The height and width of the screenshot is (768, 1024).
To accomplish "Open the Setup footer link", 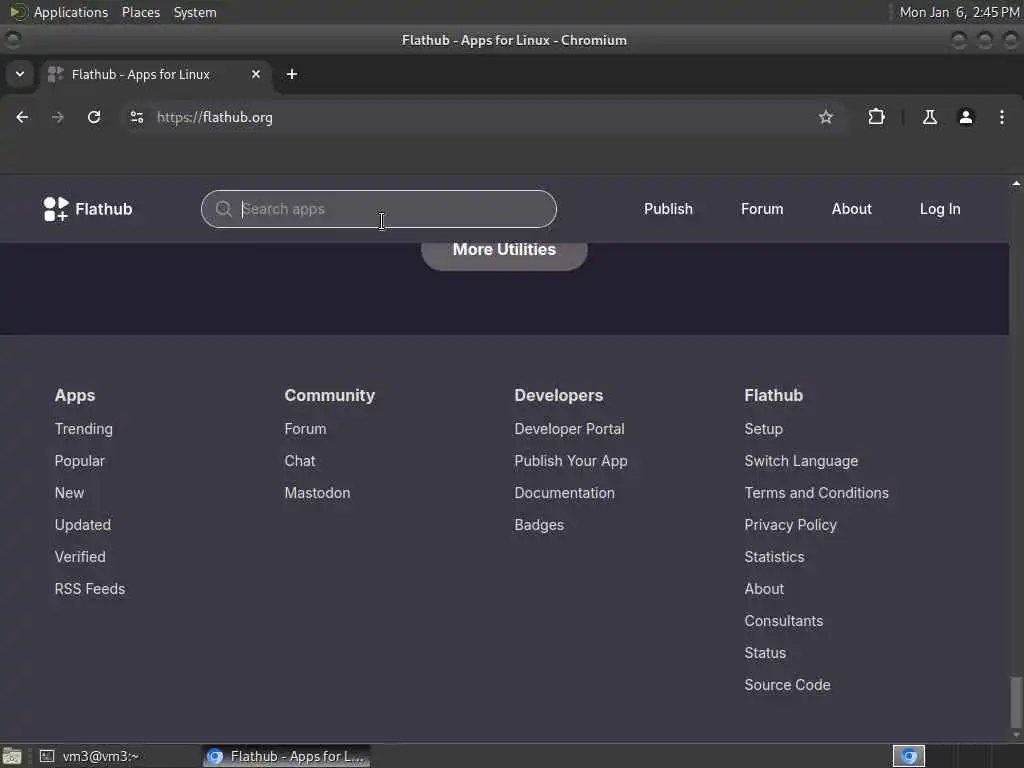I will pyautogui.click(x=763, y=429).
